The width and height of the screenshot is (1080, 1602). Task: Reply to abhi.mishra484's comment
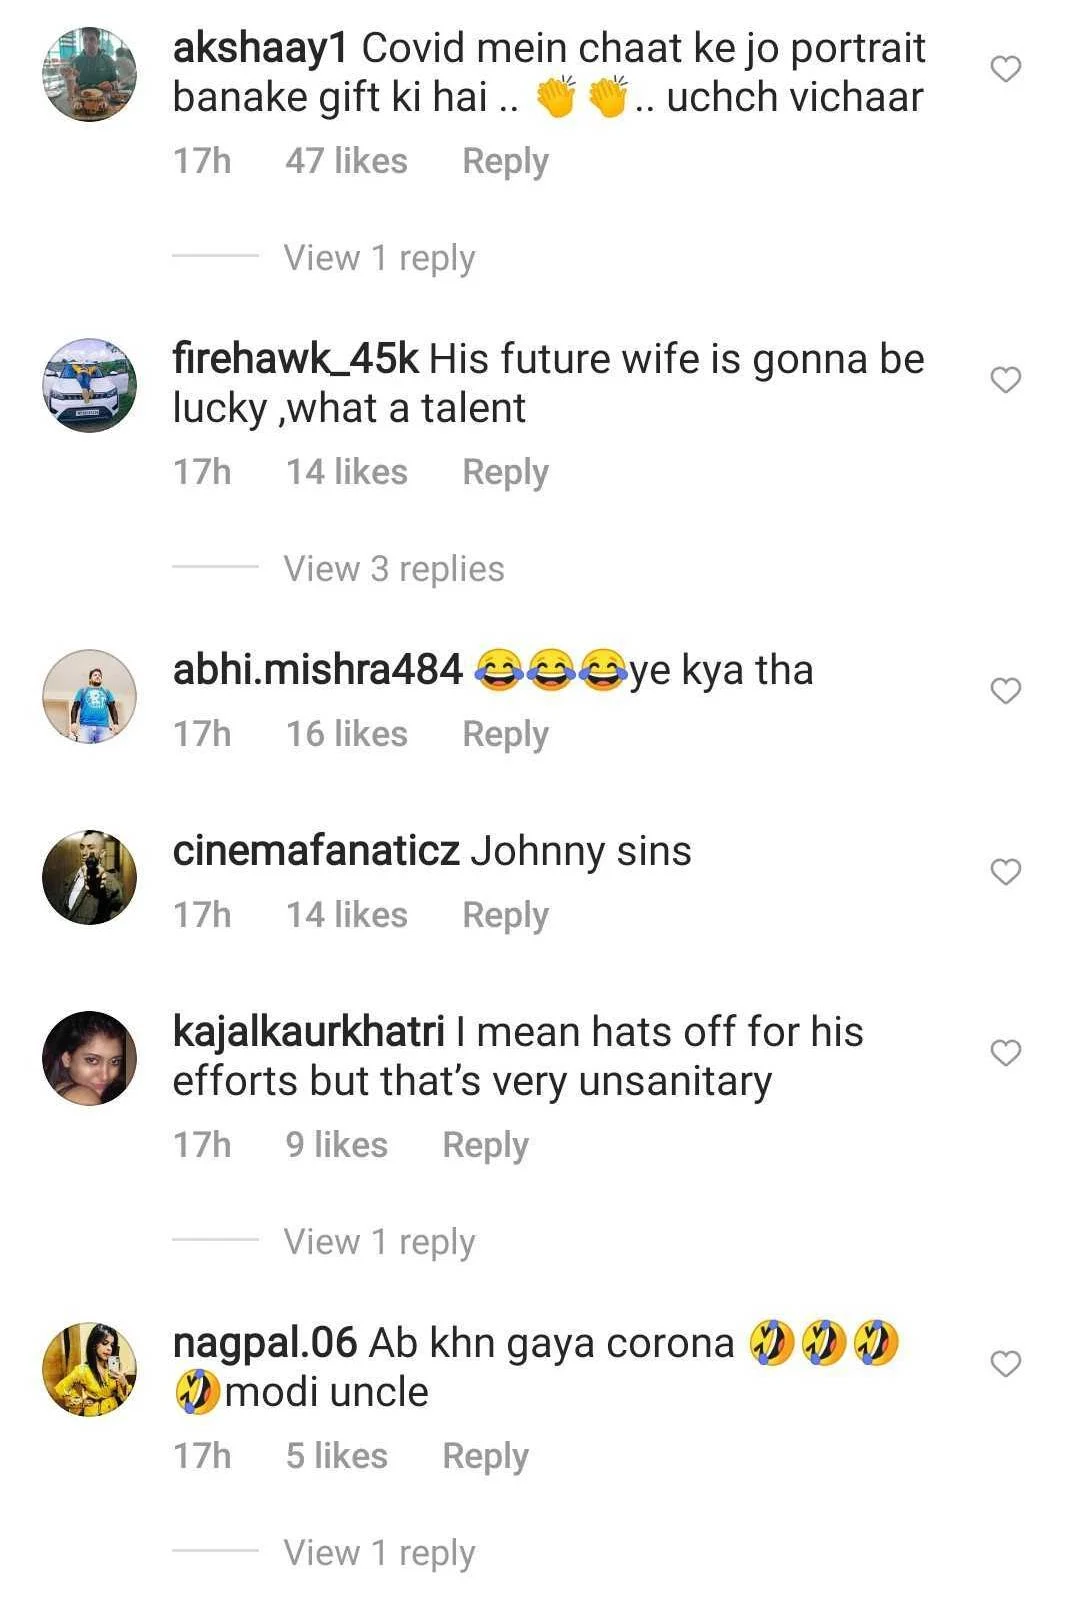(505, 734)
